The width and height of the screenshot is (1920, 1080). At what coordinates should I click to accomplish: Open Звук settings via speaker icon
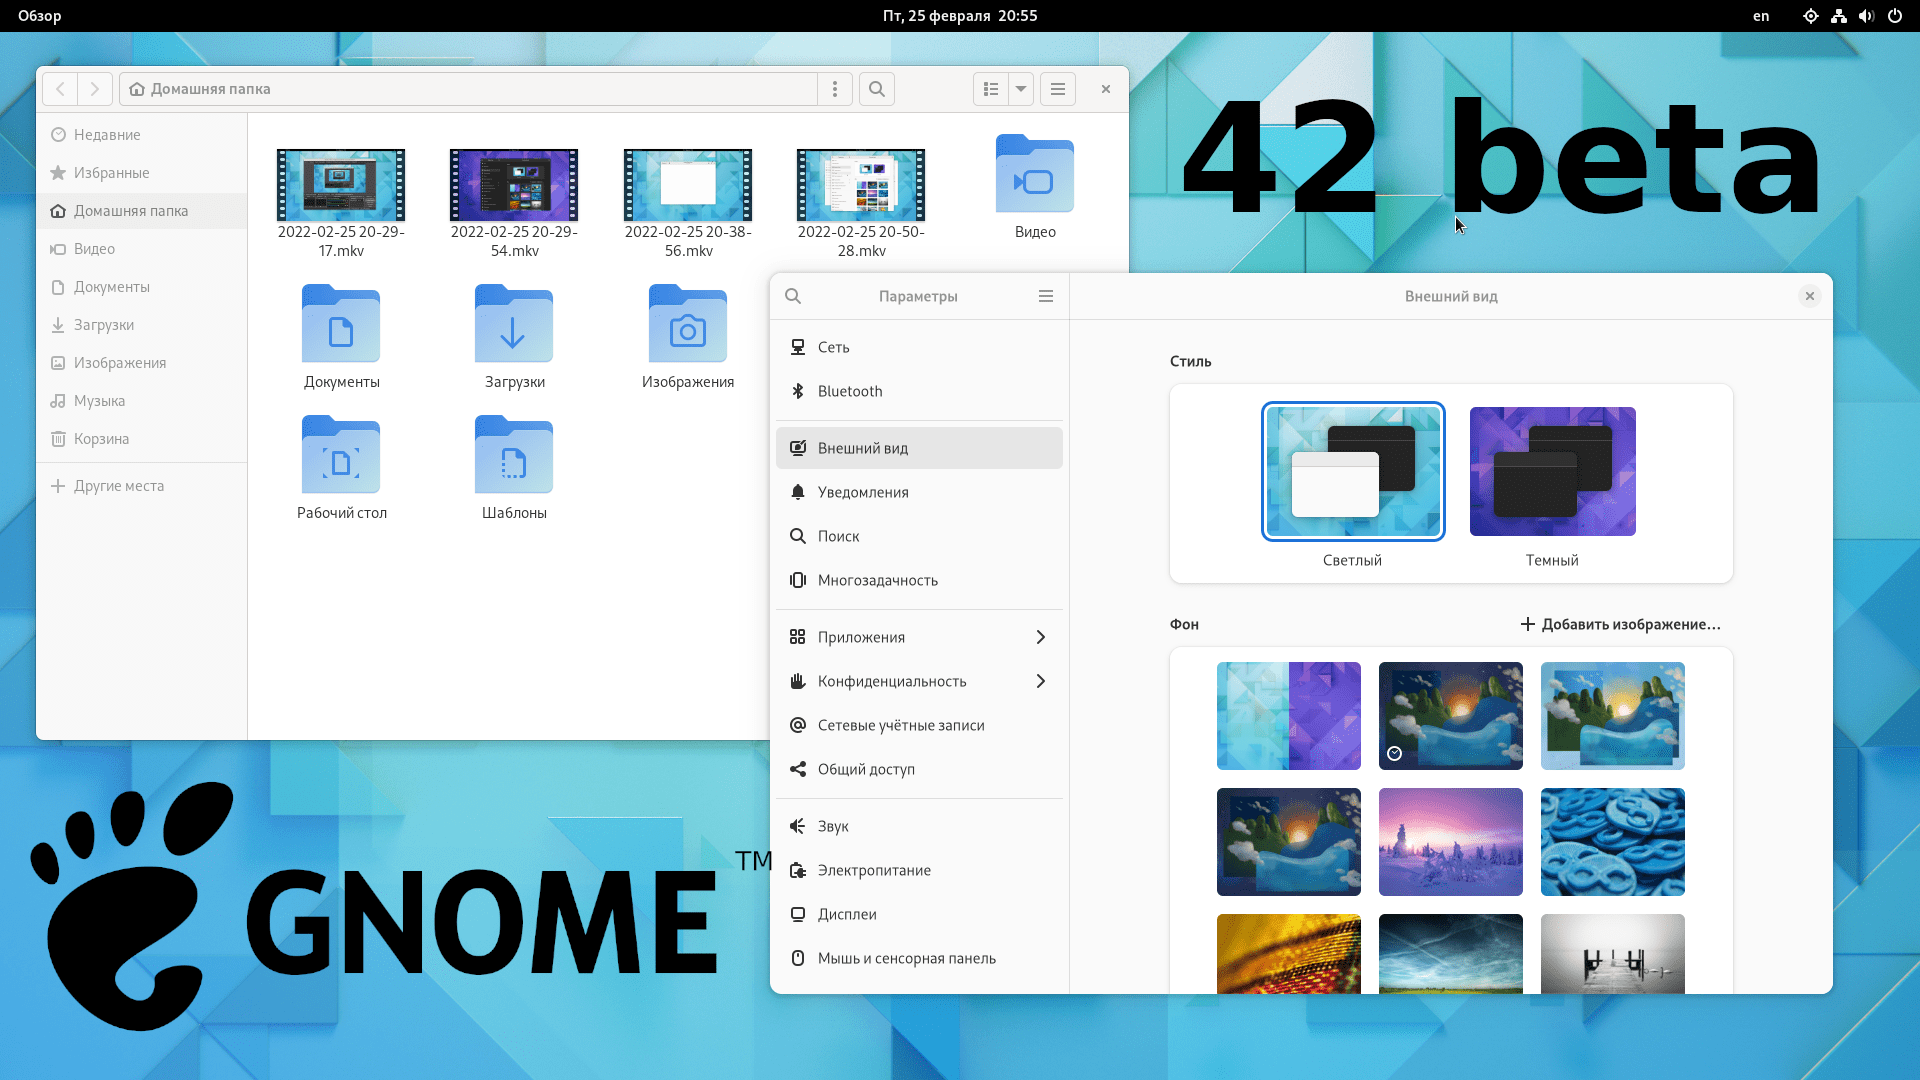click(x=798, y=826)
